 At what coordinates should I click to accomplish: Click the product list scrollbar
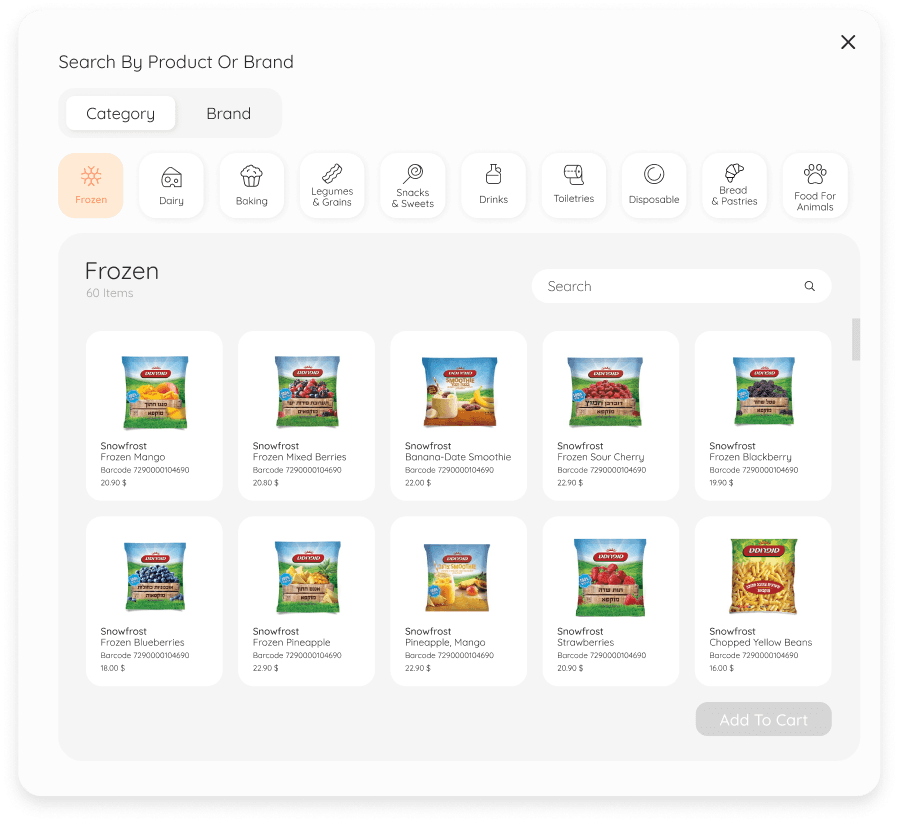(856, 339)
